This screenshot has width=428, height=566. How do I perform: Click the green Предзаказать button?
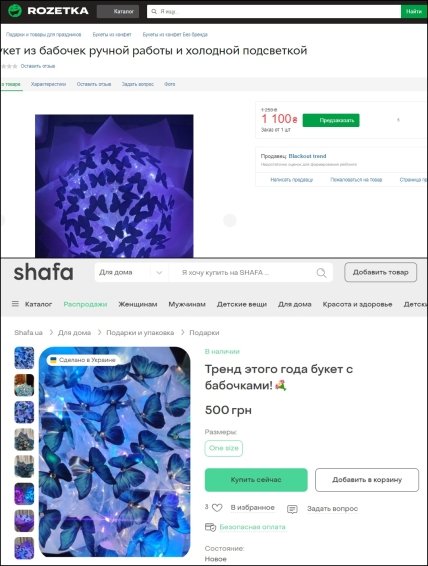331,120
